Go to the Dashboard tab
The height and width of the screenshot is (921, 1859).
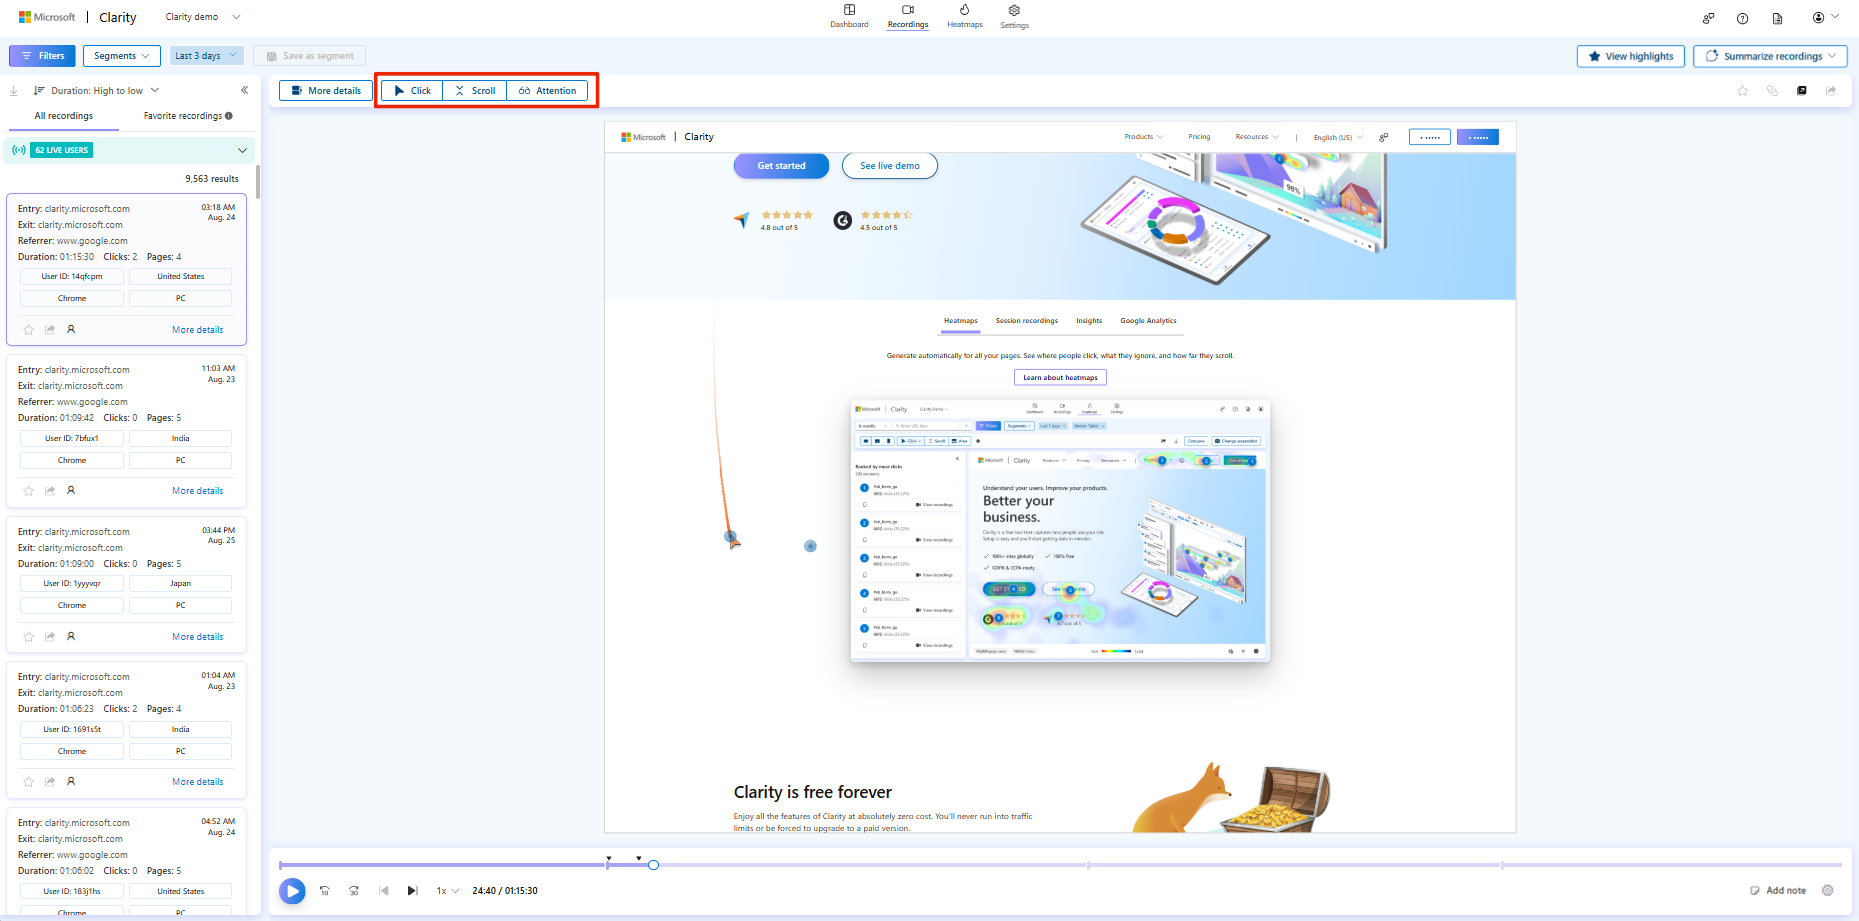[849, 17]
